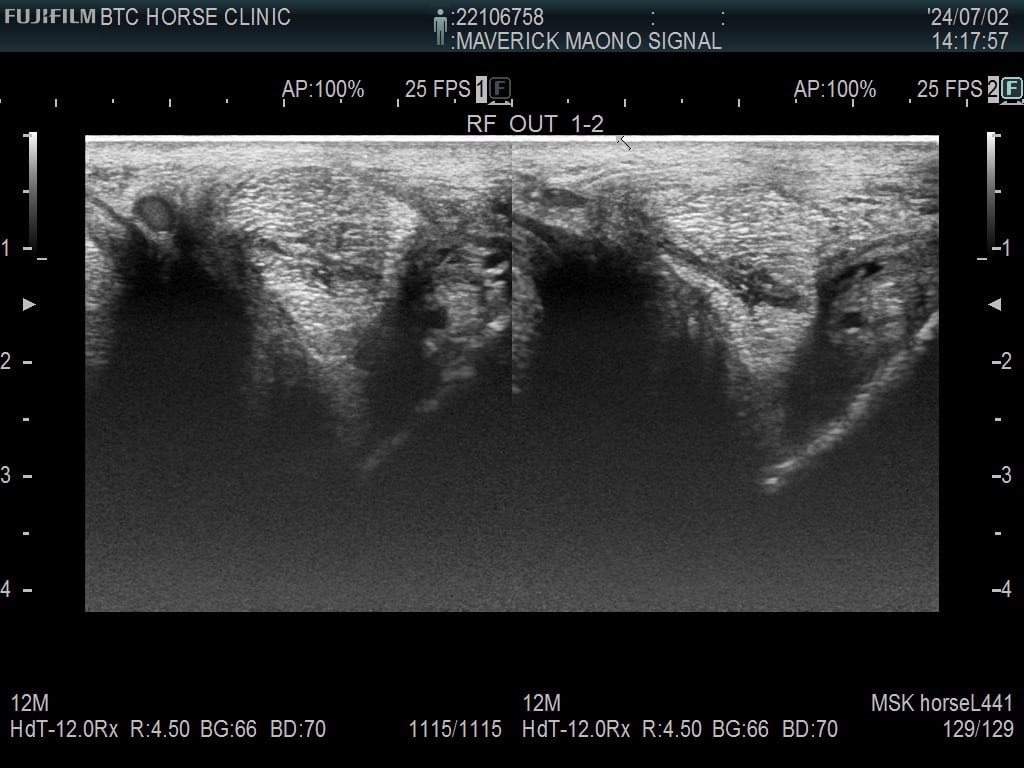Viewport: 1024px width, 768px height.
Task: Select the panel 2 number indicator
Action: 993,89
